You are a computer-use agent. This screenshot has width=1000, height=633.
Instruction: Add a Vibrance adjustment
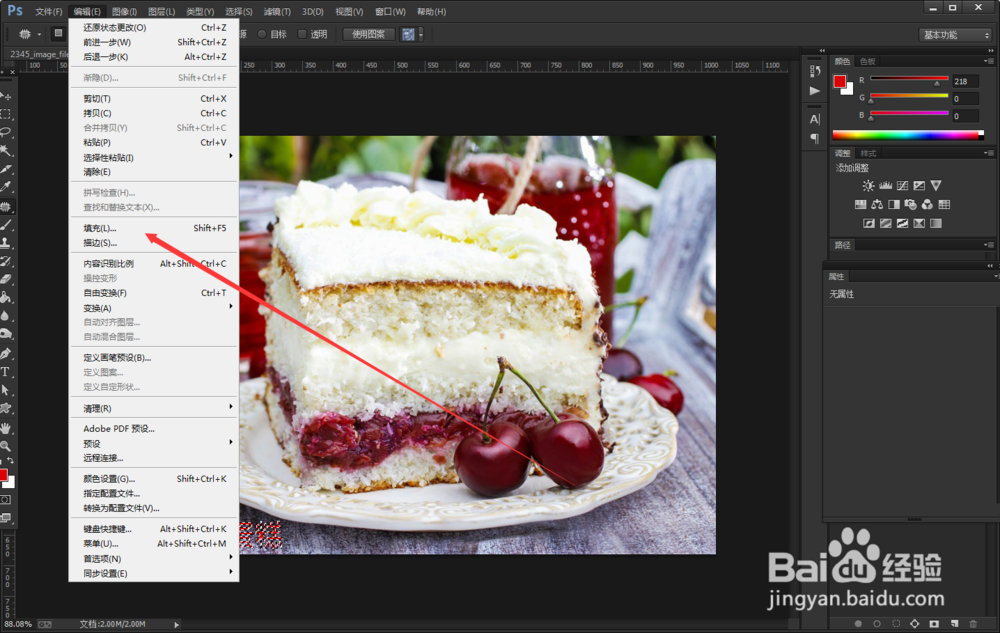click(936, 186)
